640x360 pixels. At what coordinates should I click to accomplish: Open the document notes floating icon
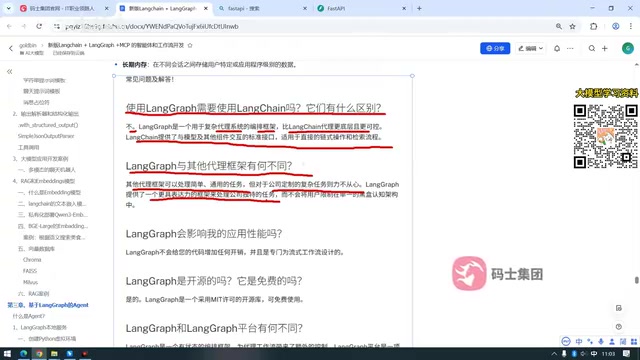click(x=619, y=308)
